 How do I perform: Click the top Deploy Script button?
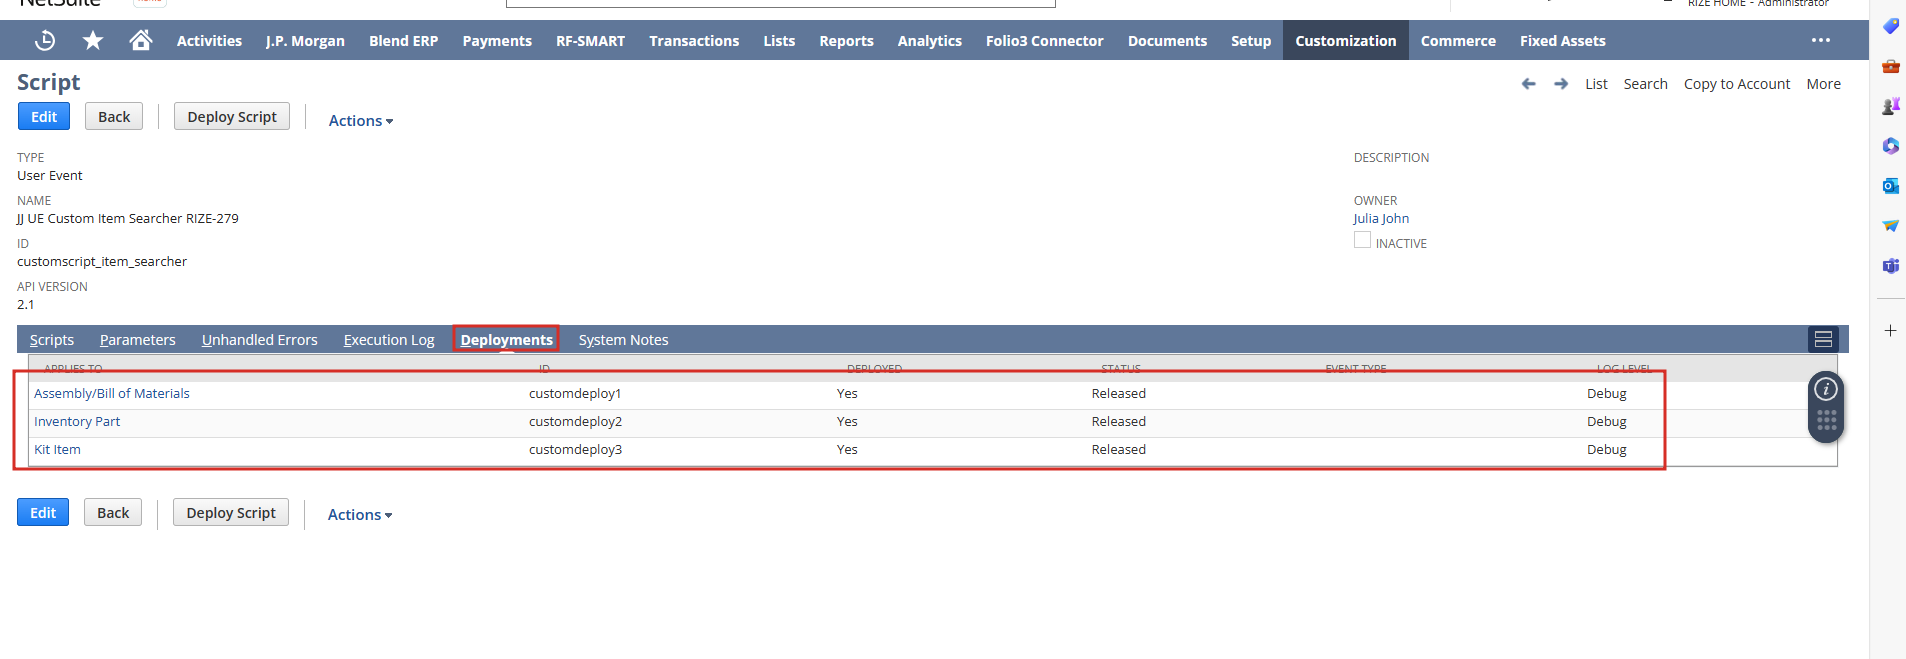coord(232,117)
